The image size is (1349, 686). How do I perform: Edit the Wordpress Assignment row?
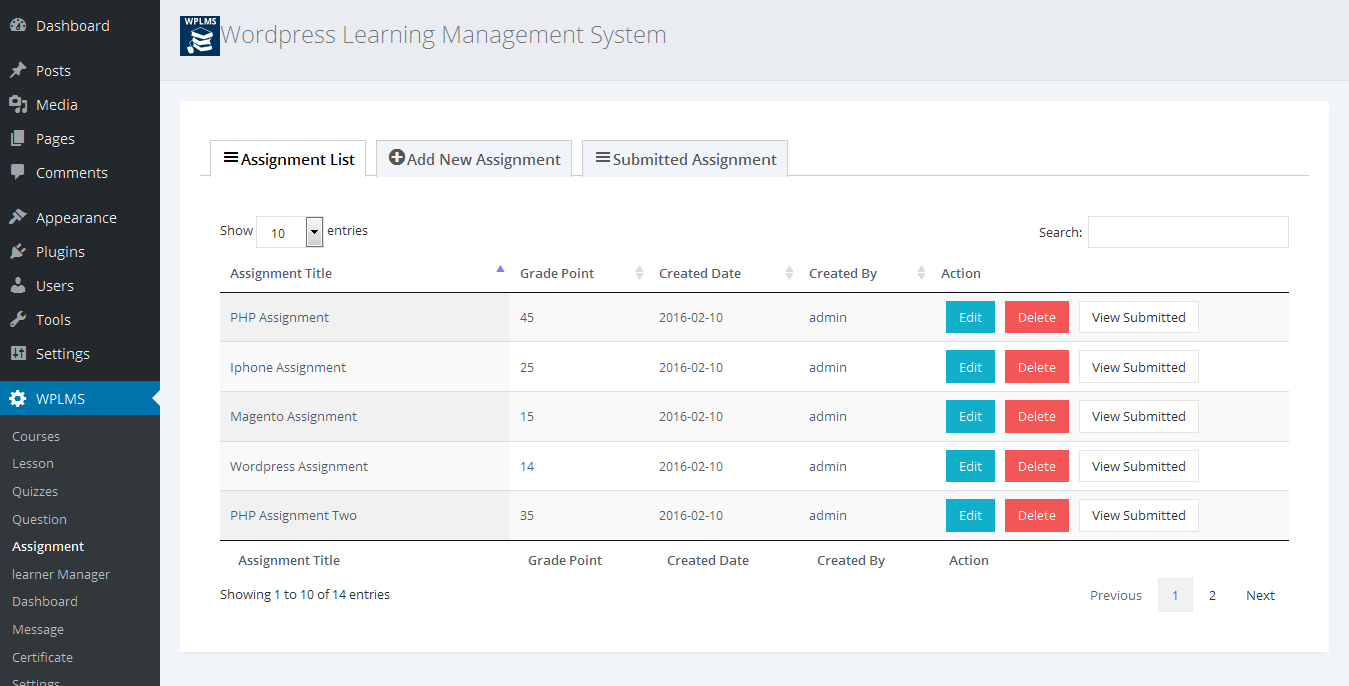coord(970,466)
